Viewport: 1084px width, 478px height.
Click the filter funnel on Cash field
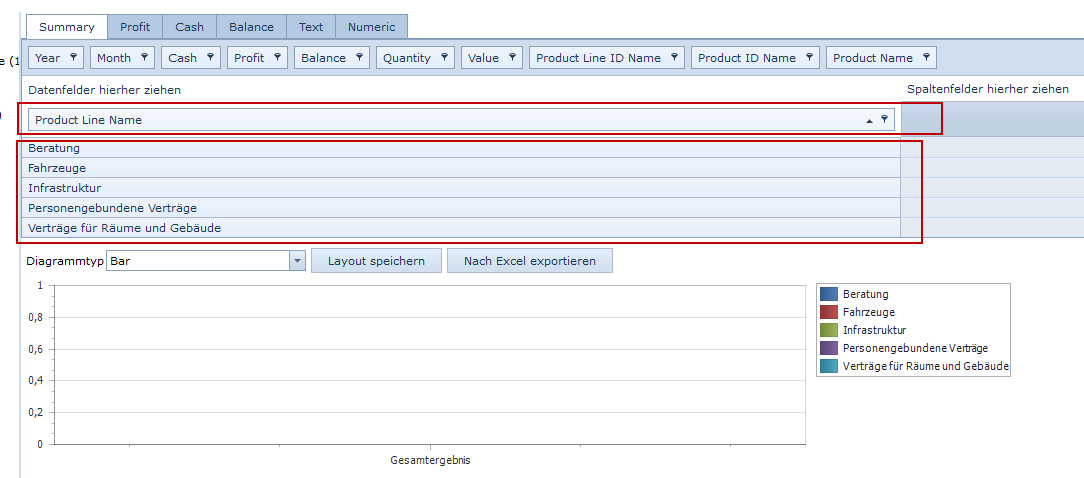coord(211,58)
